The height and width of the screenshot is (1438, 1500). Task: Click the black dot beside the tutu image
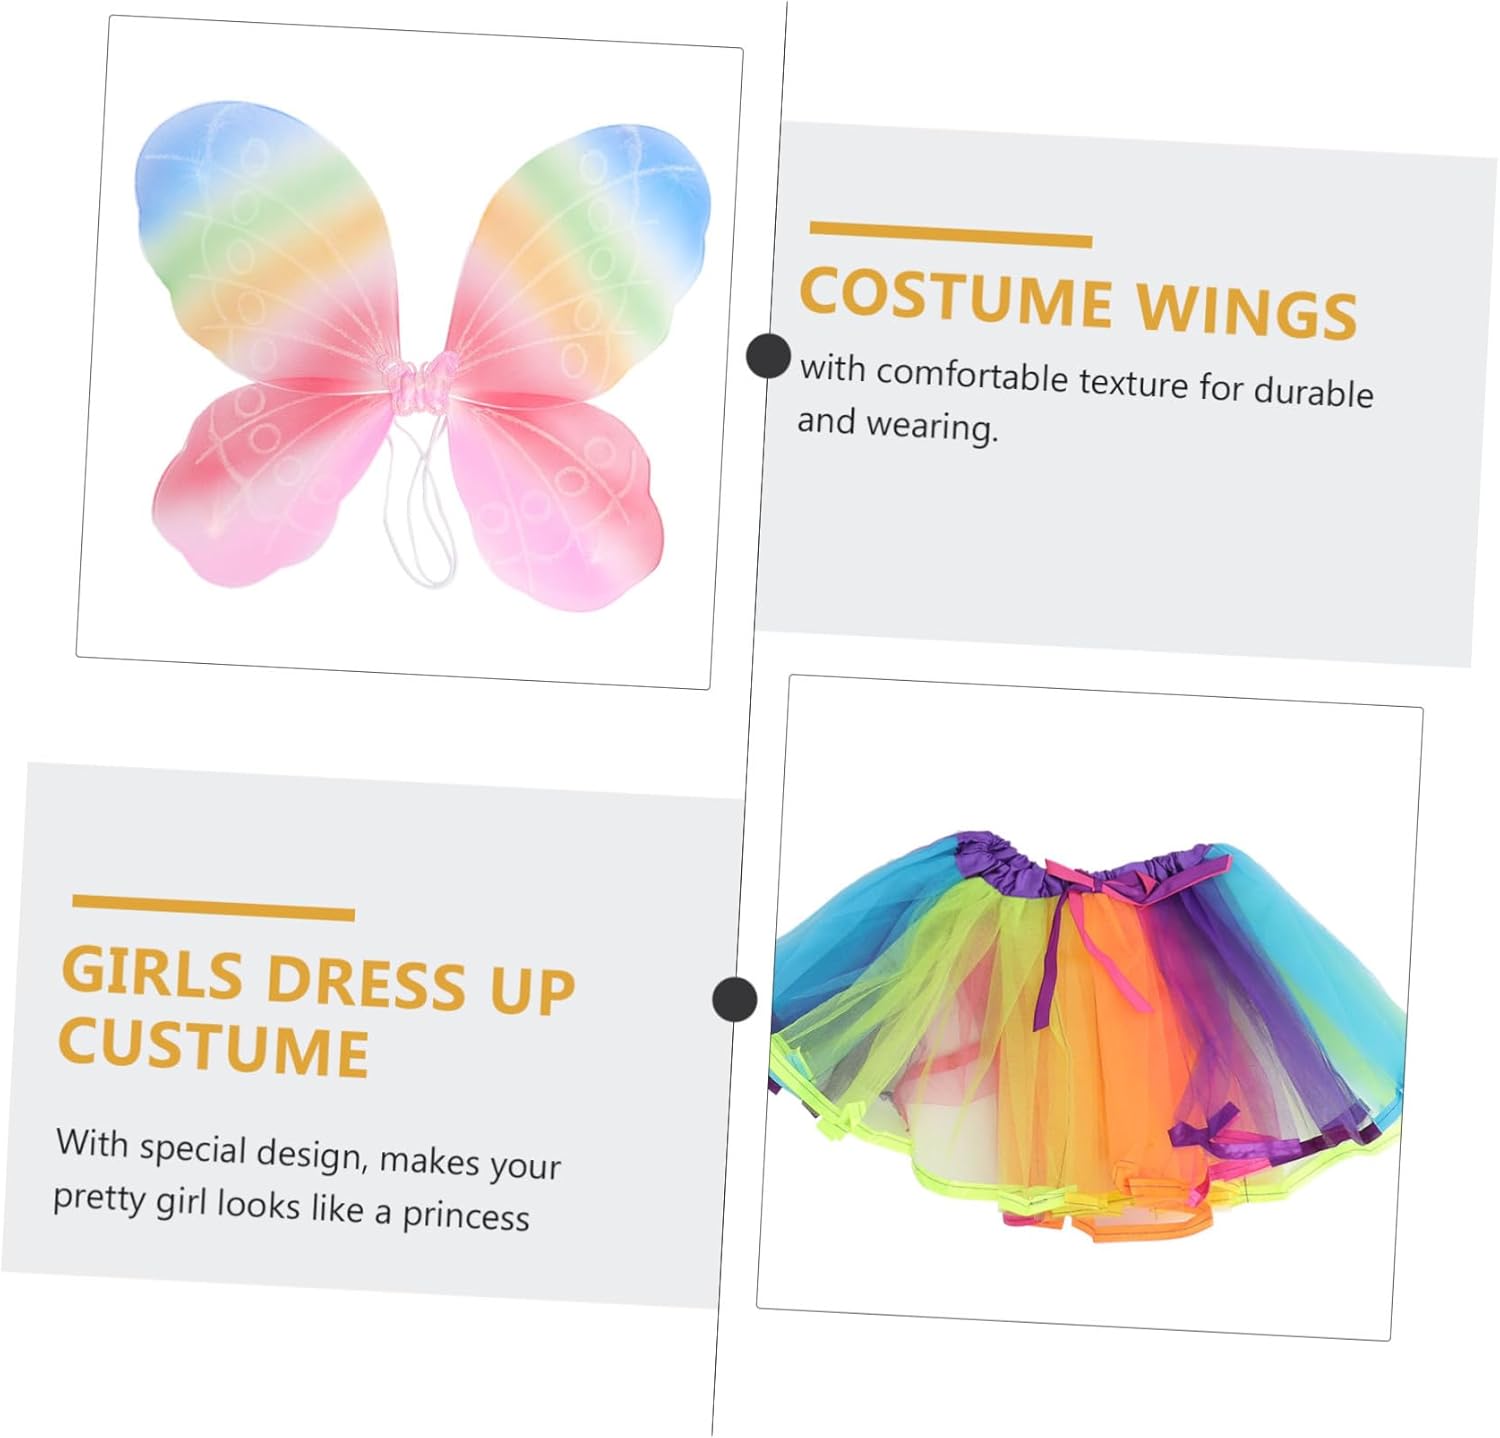(x=735, y=1000)
